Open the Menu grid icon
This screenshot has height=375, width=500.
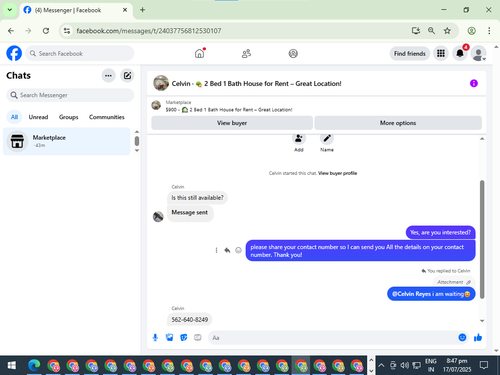coord(441,53)
